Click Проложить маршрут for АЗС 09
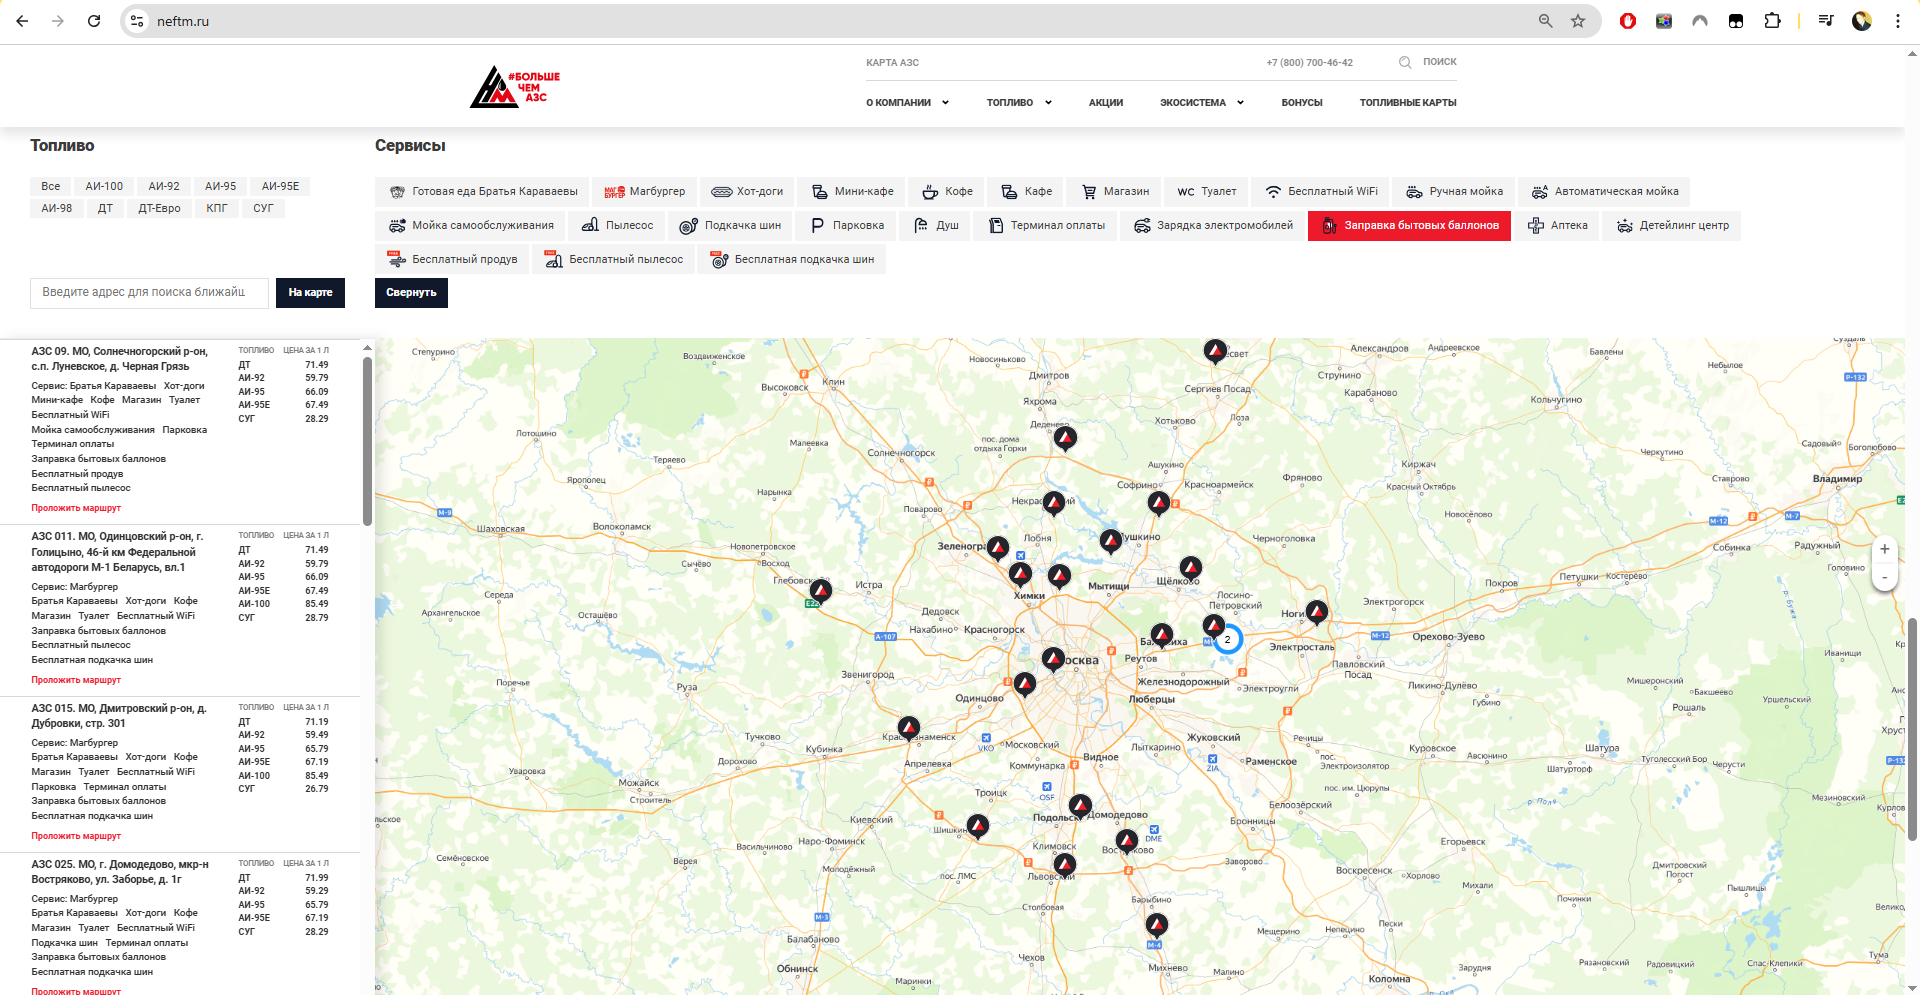This screenshot has height=995, width=1920. [x=76, y=508]
